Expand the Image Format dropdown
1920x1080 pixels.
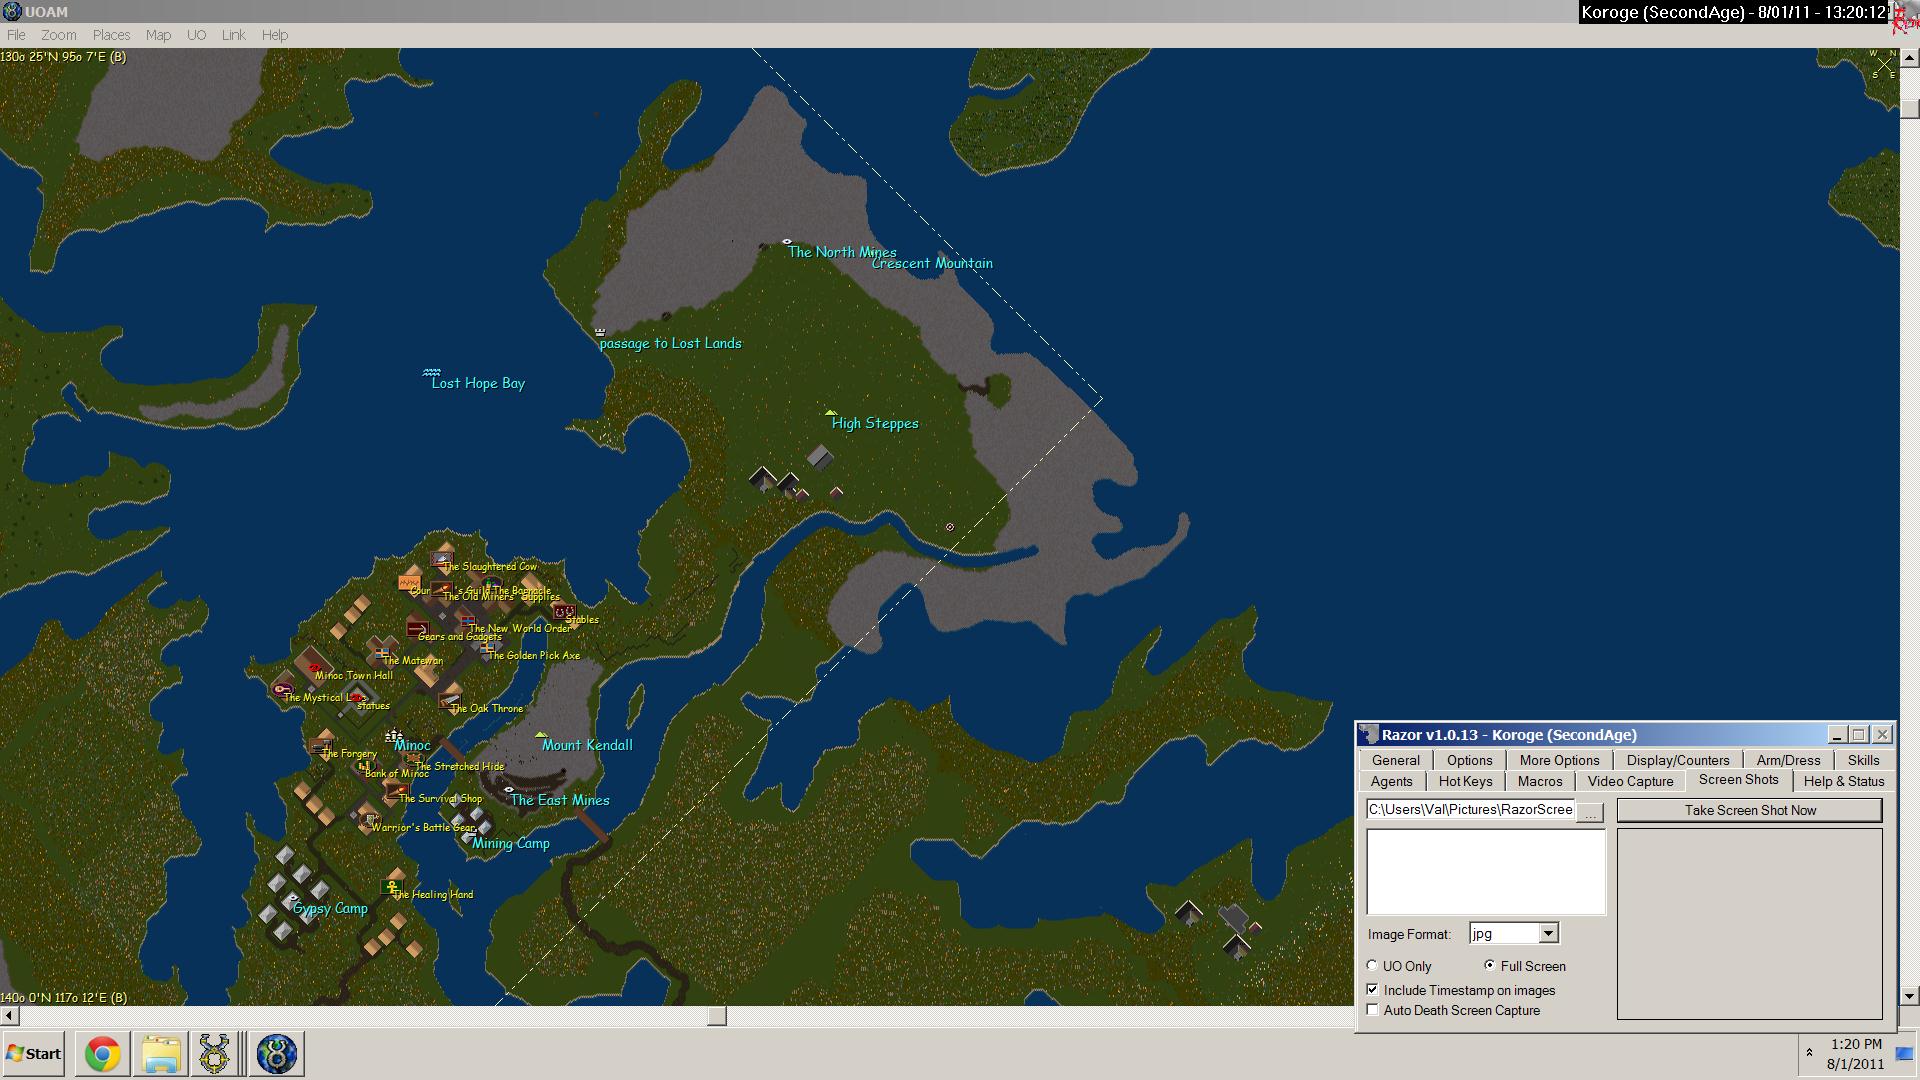pyautogui.click(x=1548, y=933)
